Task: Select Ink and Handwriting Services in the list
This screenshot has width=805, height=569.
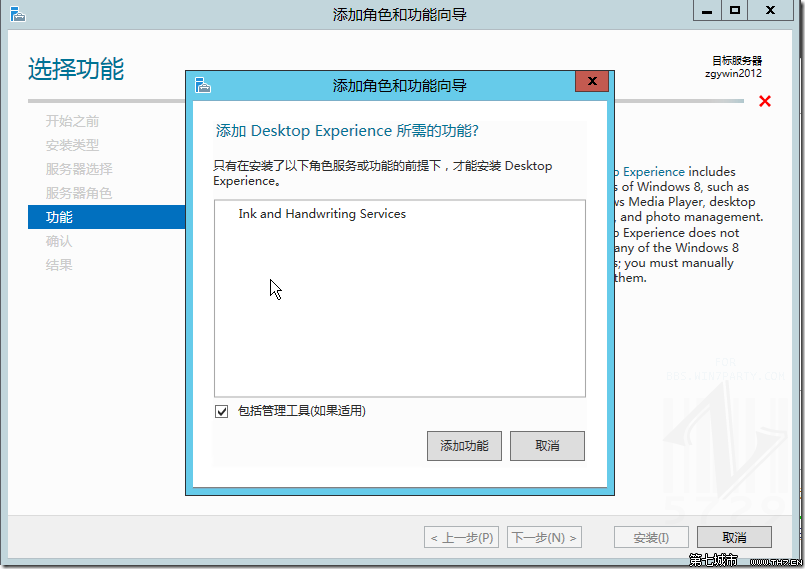Action: 322,214
